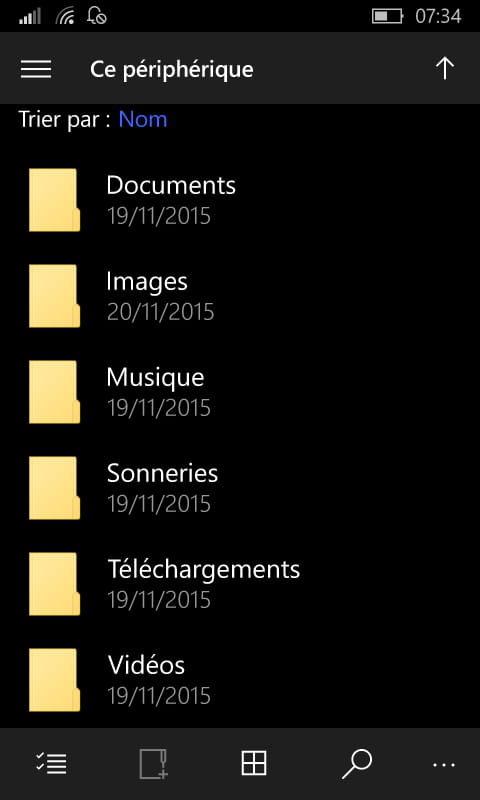Tap the Sonneries folder icon
The image size is (480, 800).
[54, 488]
